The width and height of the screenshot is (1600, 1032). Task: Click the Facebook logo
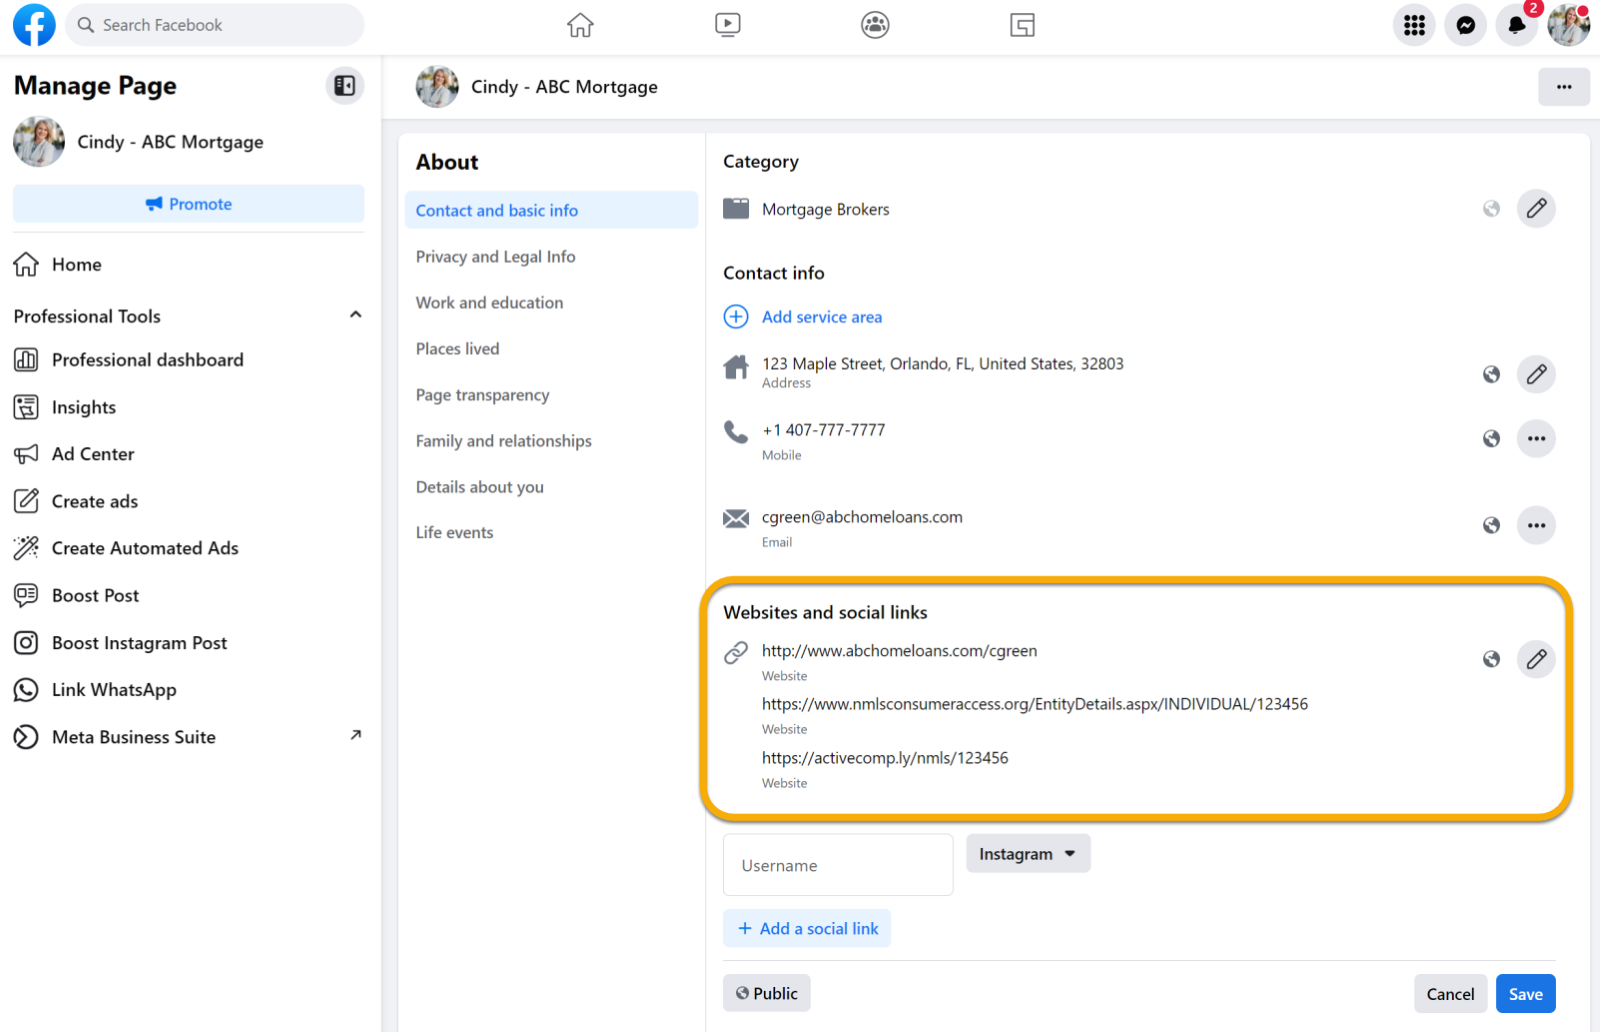tap(34, 25)
